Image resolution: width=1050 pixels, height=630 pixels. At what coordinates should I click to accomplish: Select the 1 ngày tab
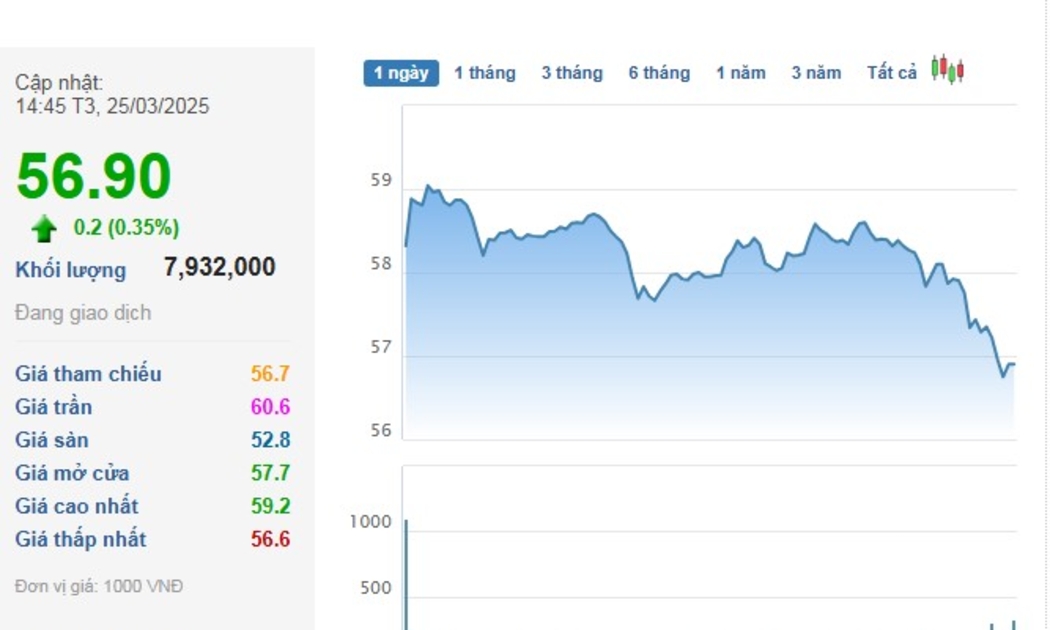click(401, 73)
